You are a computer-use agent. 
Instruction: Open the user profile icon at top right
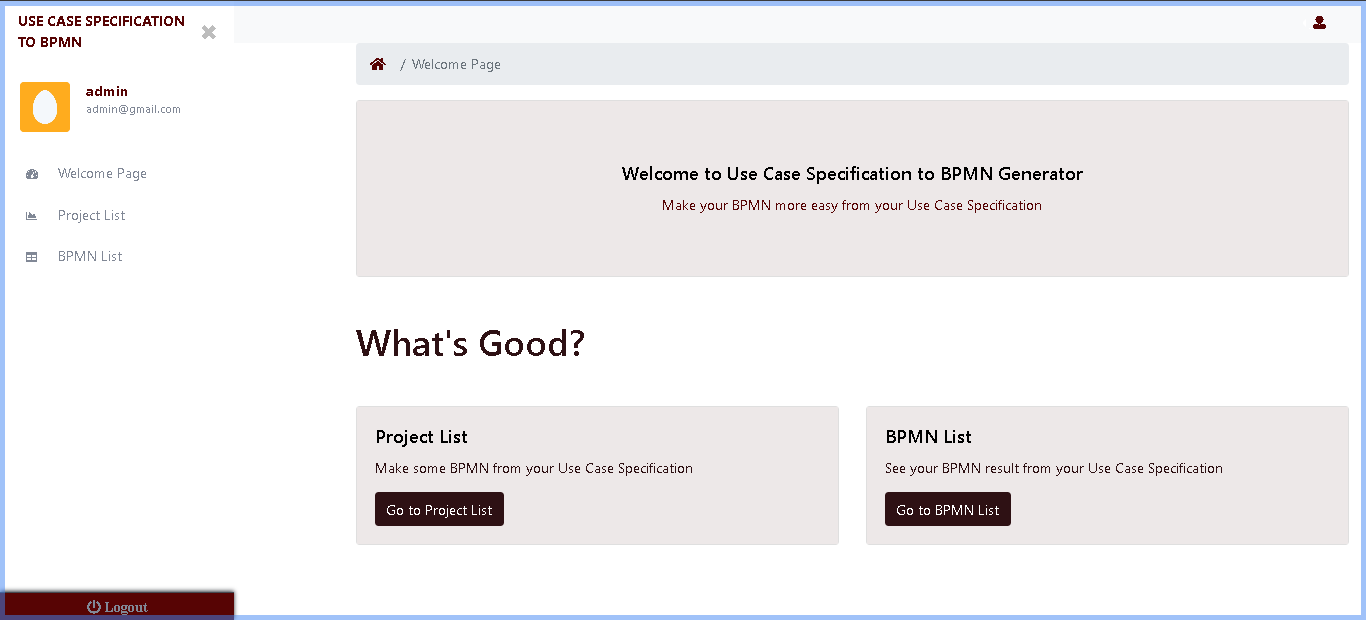pyautogui.click(x=1319, y=21)
